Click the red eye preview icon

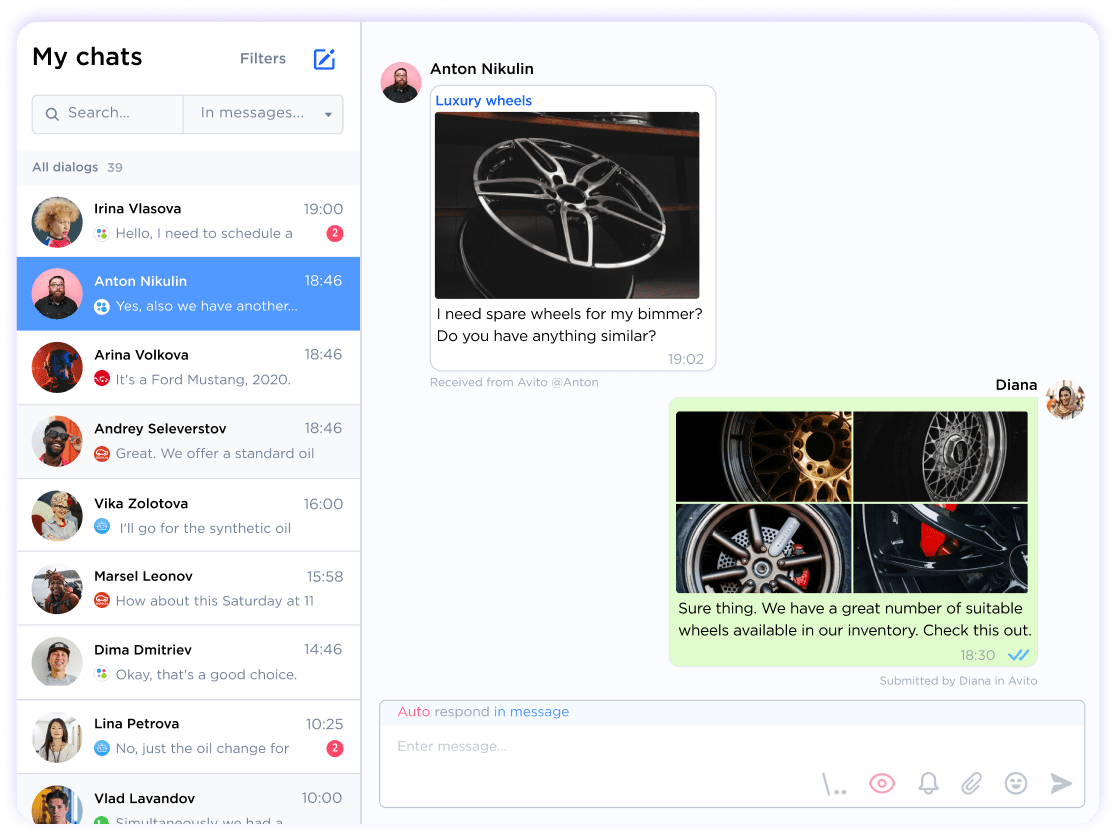click(x=881, y=783)
